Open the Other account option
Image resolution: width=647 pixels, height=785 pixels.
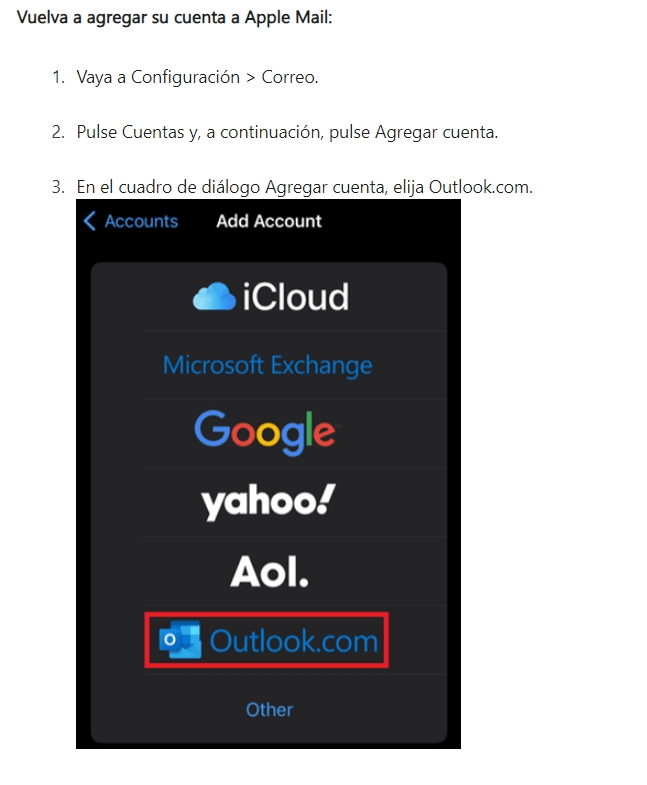(x=269, y=709)
